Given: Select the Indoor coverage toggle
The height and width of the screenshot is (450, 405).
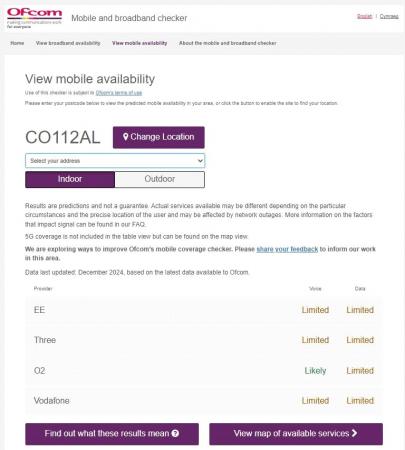Looking at the screenshot, I should [x=70, y=179].
